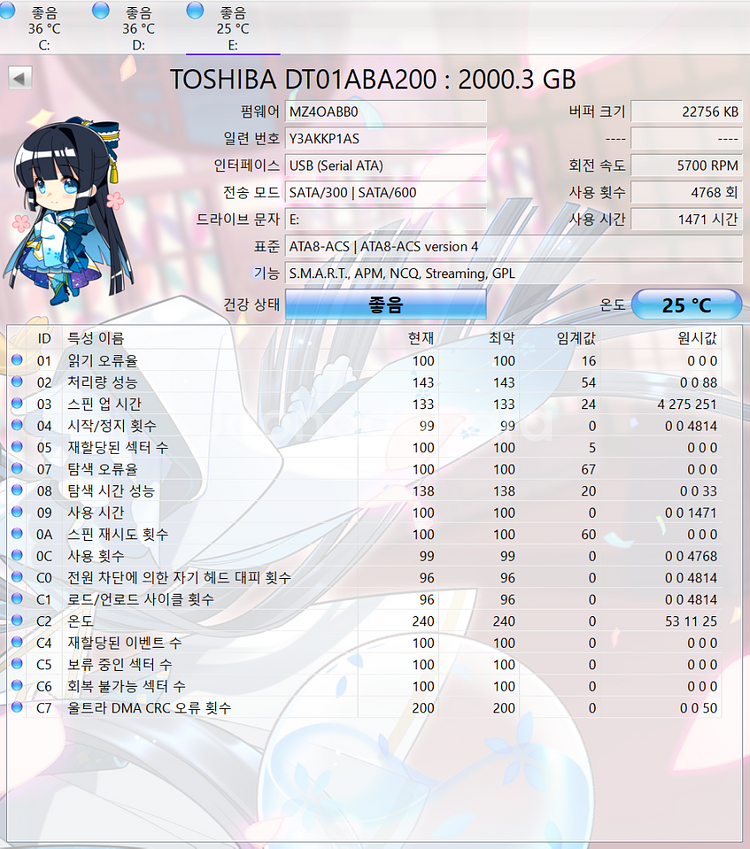Image resolution: width=750 pixels, height=849 pixels.
Task: Click the 펌웨어 firmware value field
Action: (385, 111)
